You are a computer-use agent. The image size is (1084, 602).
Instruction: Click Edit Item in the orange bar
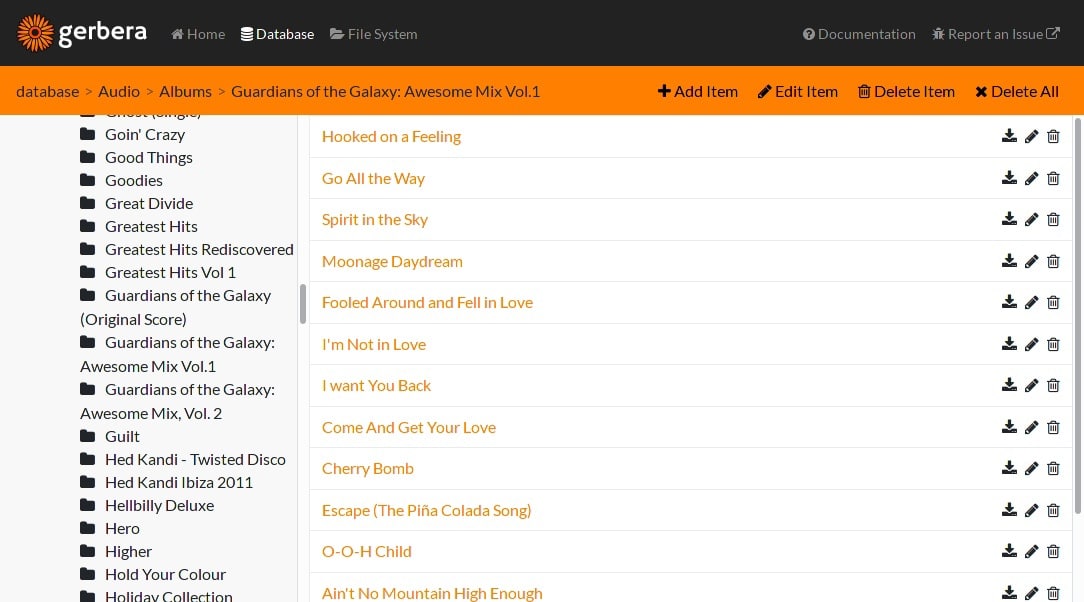point(798,91)
